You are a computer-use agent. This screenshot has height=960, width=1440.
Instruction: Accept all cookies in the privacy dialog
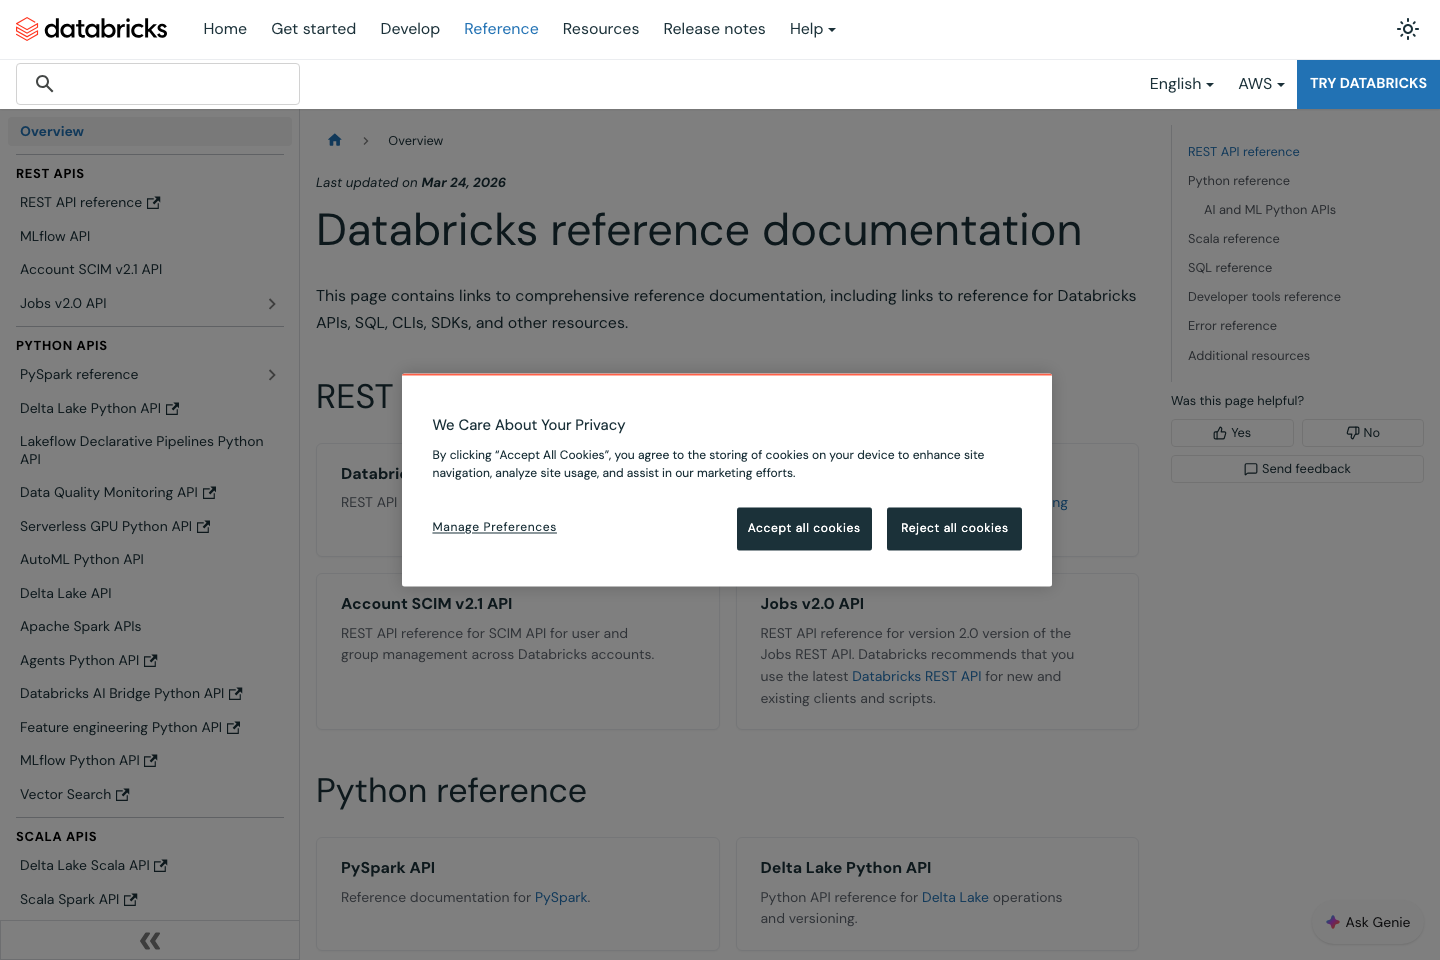(x=804, y=528)
